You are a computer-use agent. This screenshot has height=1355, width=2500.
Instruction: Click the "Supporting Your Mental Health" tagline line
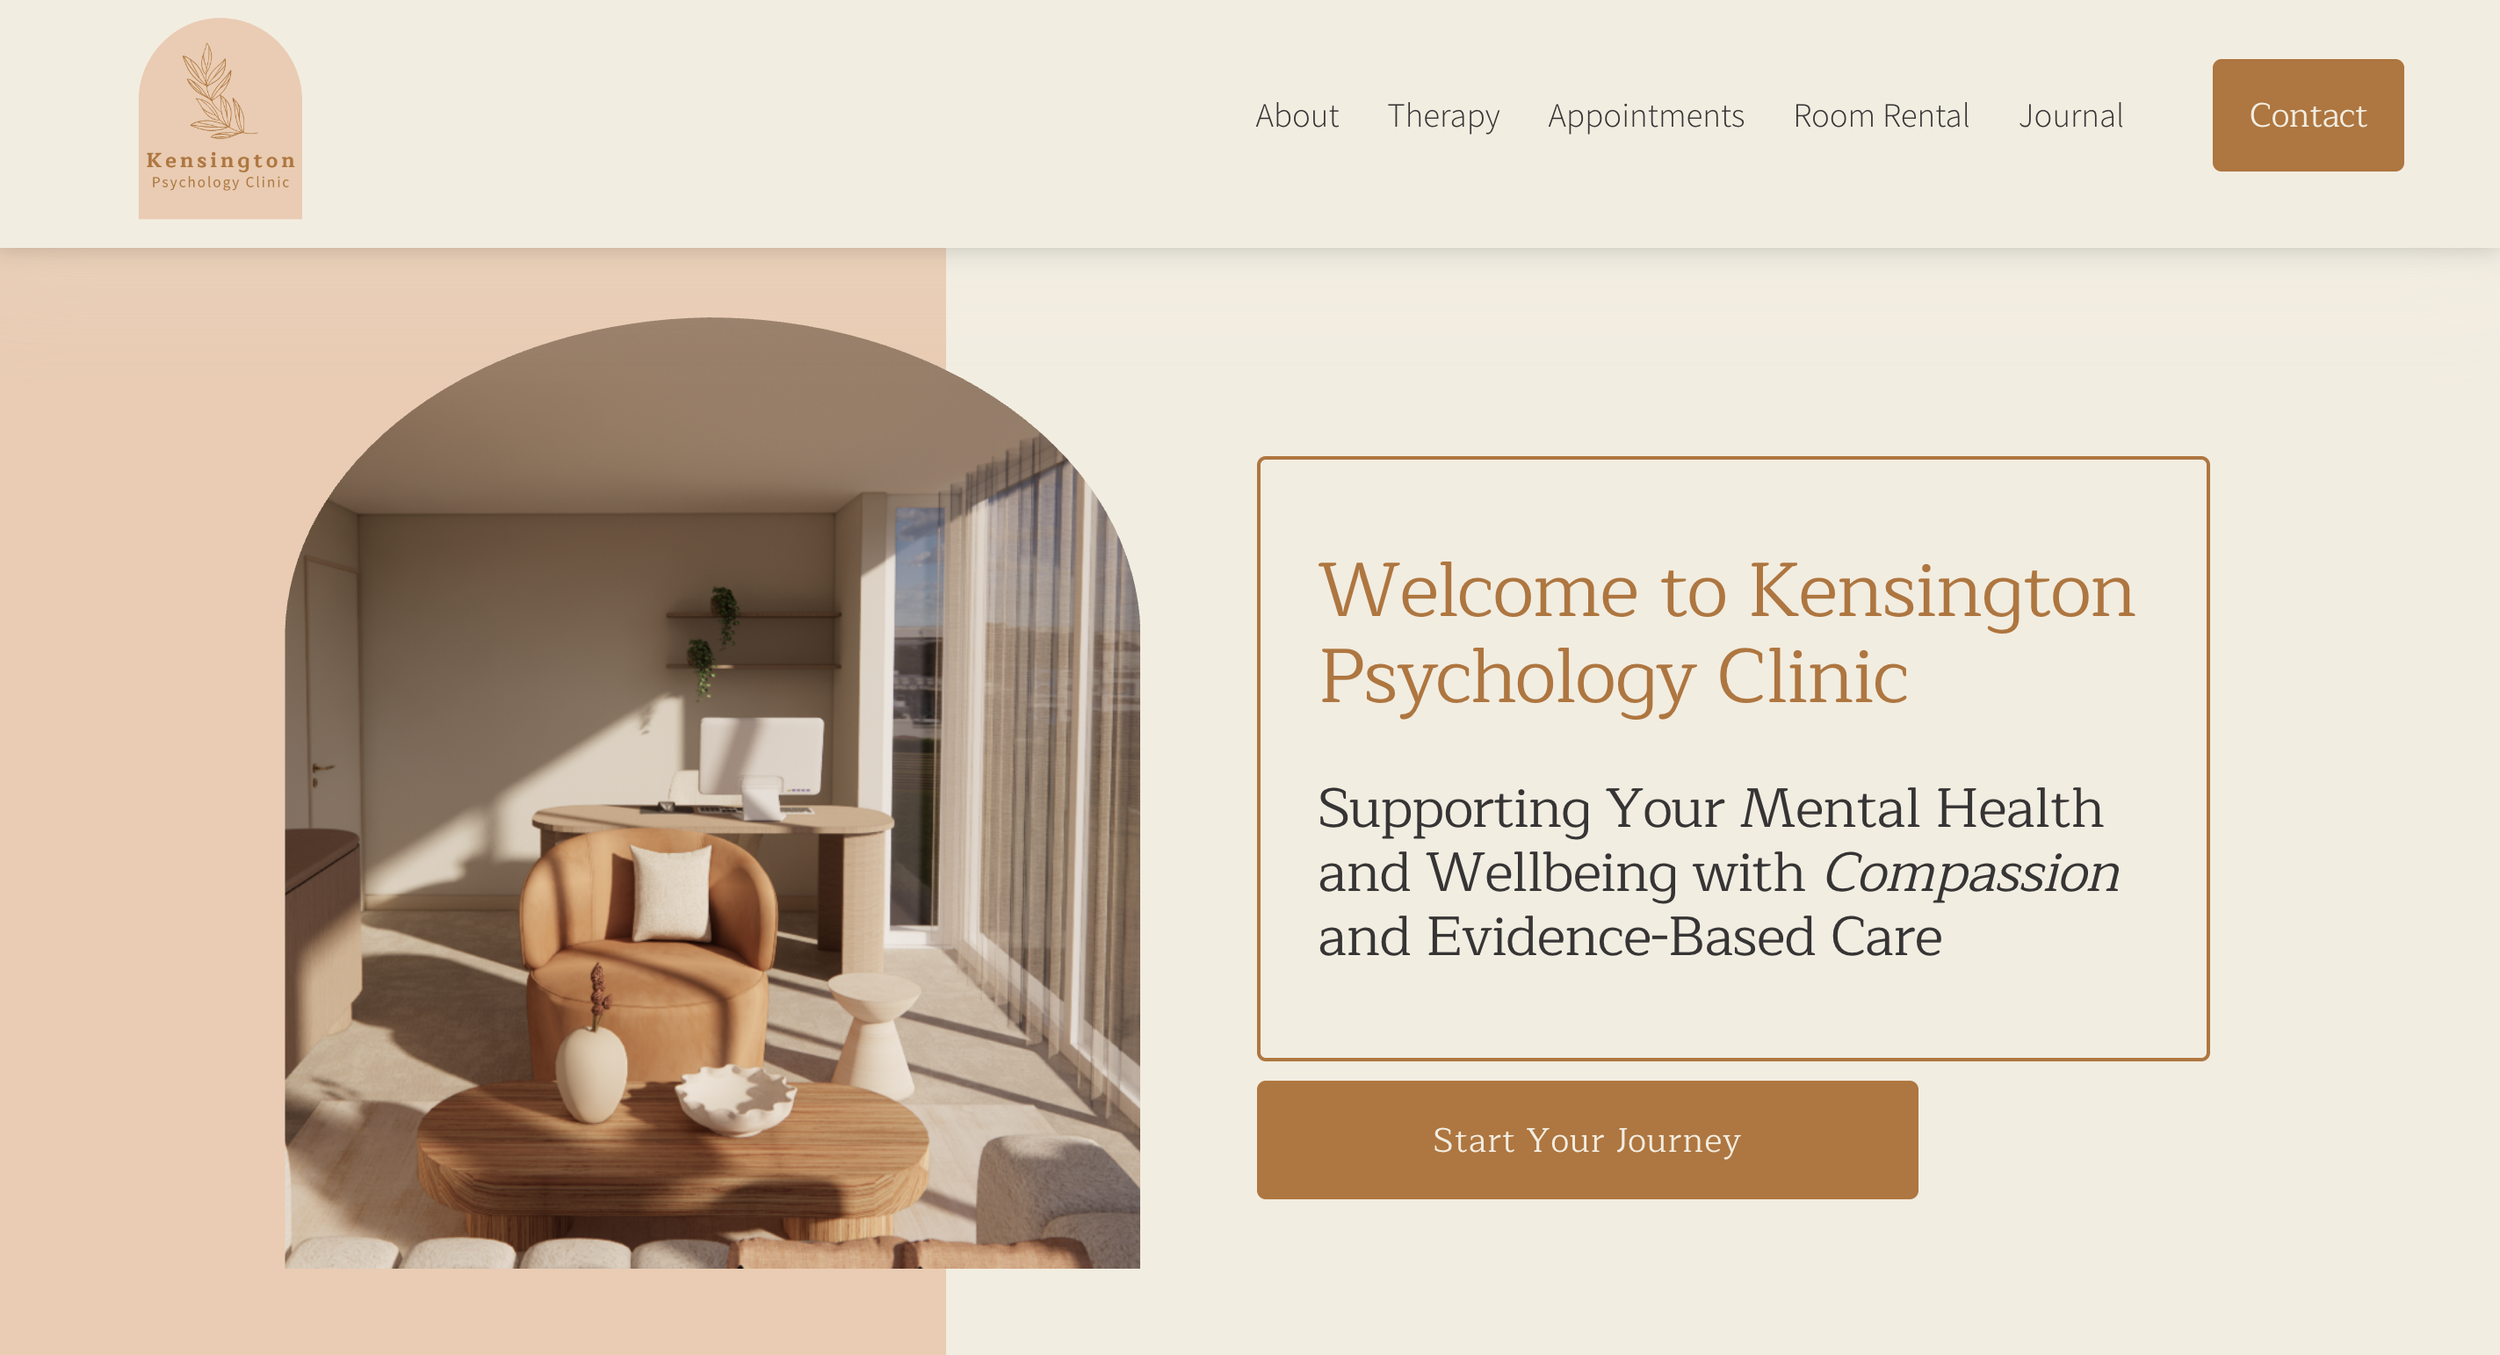click(x=1710, y=808)
